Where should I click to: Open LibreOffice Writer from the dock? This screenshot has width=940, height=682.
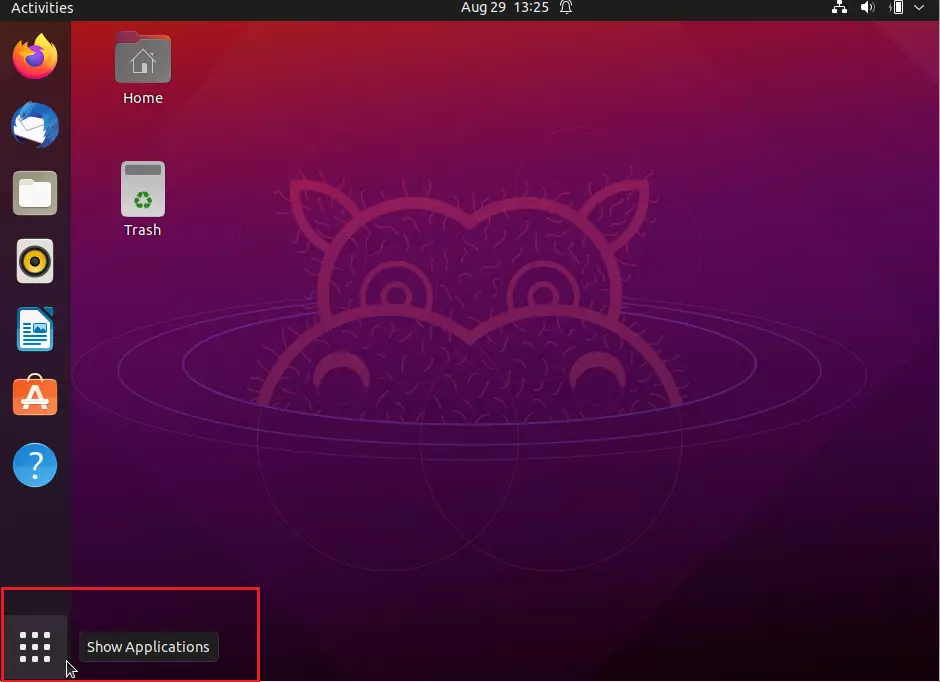pyautogui.click(x=35, y=329)
